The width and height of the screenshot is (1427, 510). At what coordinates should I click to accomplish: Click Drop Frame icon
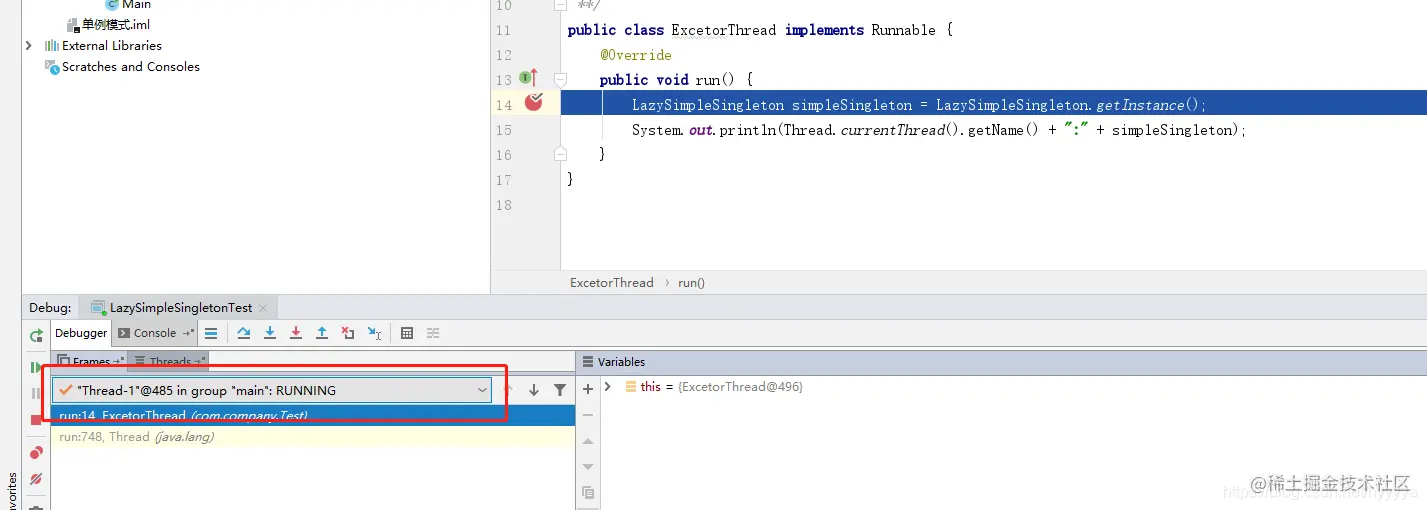tap(348, 333)
